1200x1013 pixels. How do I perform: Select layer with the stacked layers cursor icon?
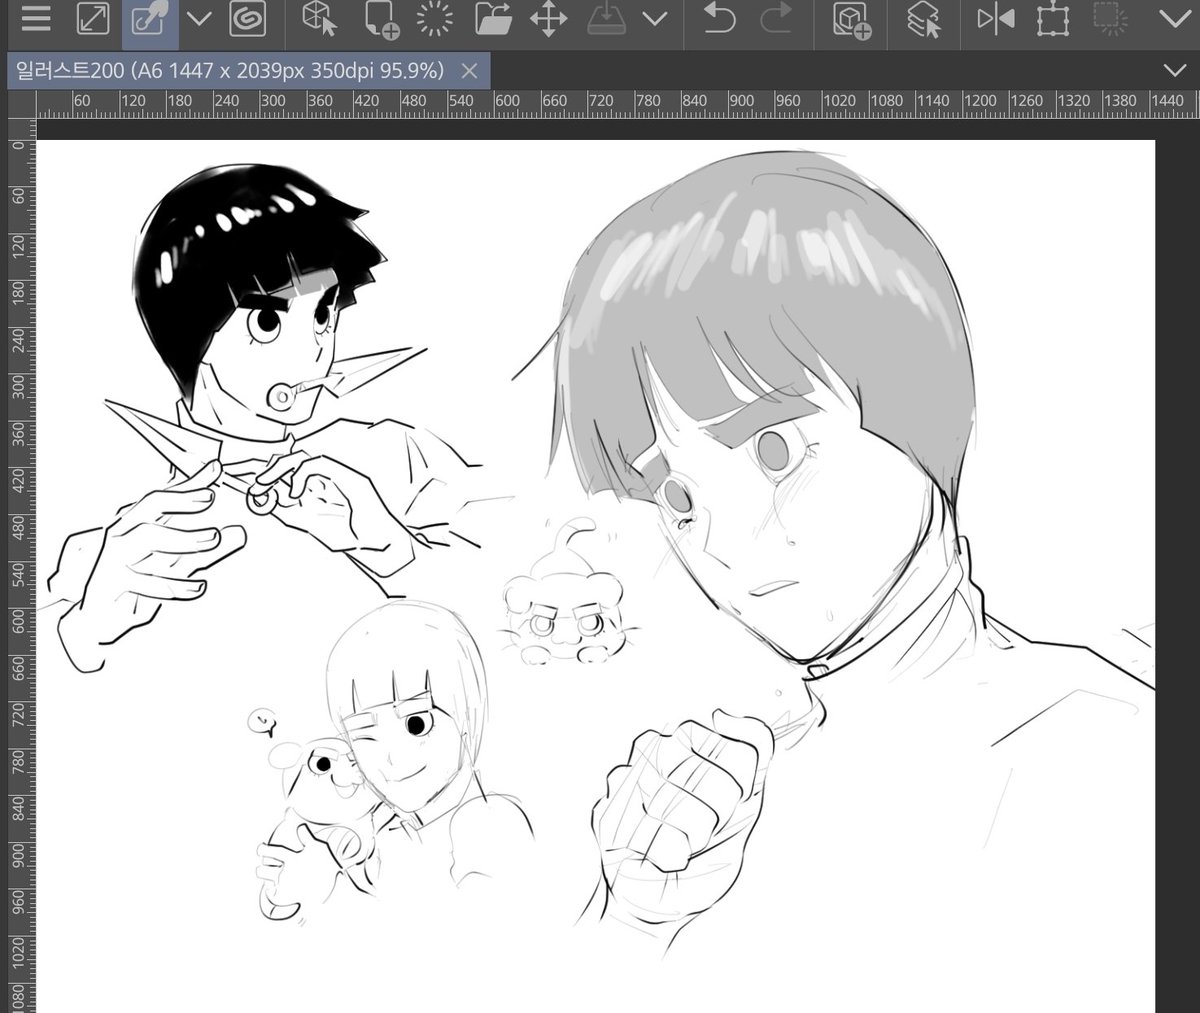pos(923,19)
